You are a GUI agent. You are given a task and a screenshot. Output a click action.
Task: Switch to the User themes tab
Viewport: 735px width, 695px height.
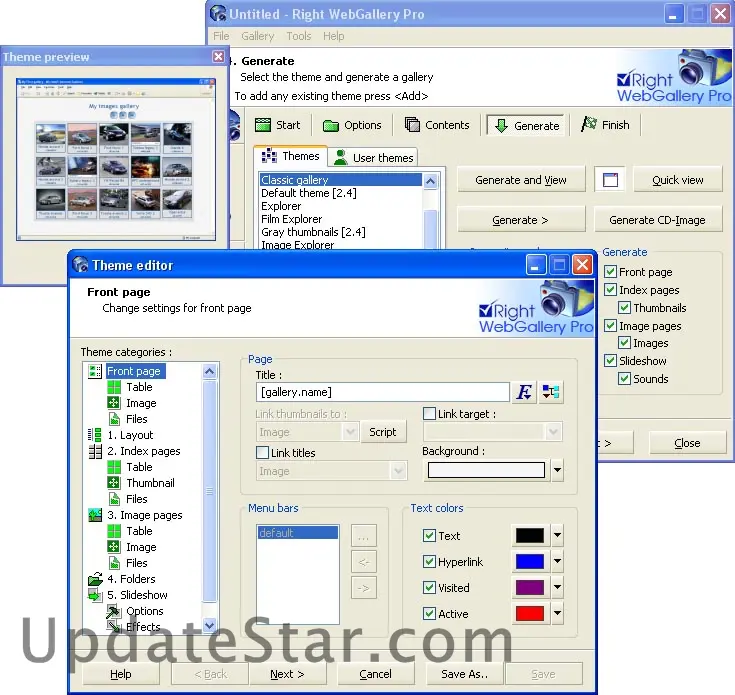(x=373, y=157)
